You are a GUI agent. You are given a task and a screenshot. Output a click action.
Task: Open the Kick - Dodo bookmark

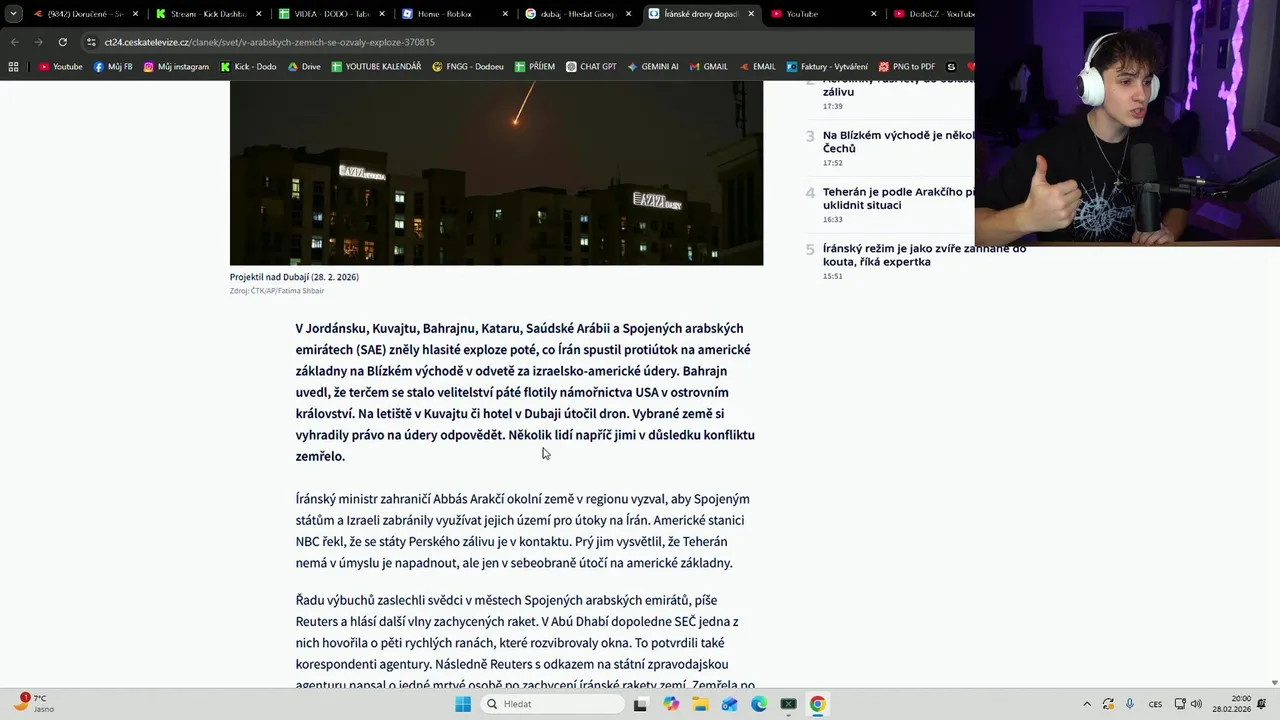249,67
